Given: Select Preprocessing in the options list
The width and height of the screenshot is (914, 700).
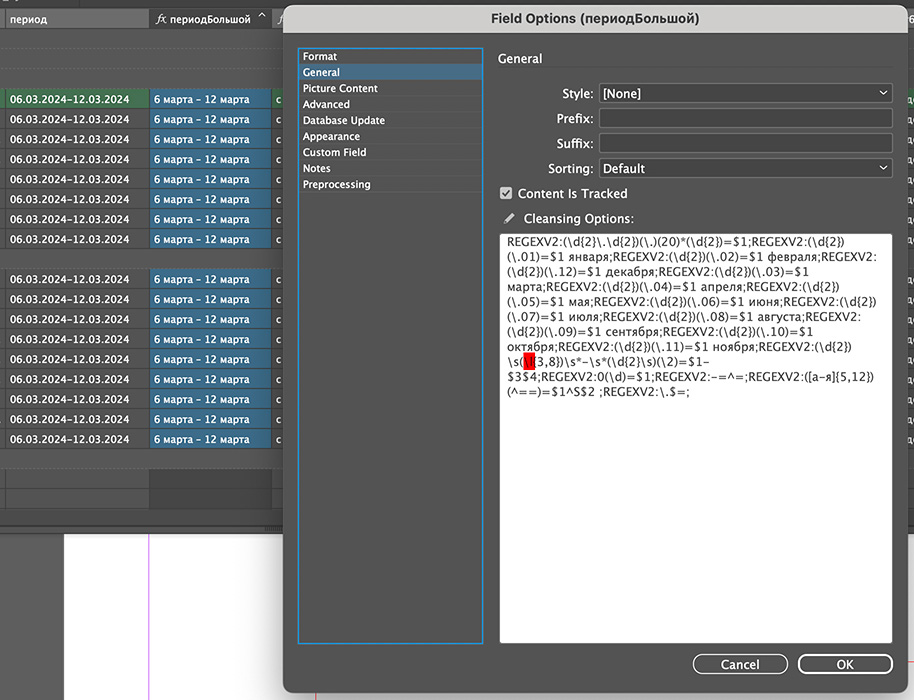Looking at the screenshot, I should click(x=390, y=184).
